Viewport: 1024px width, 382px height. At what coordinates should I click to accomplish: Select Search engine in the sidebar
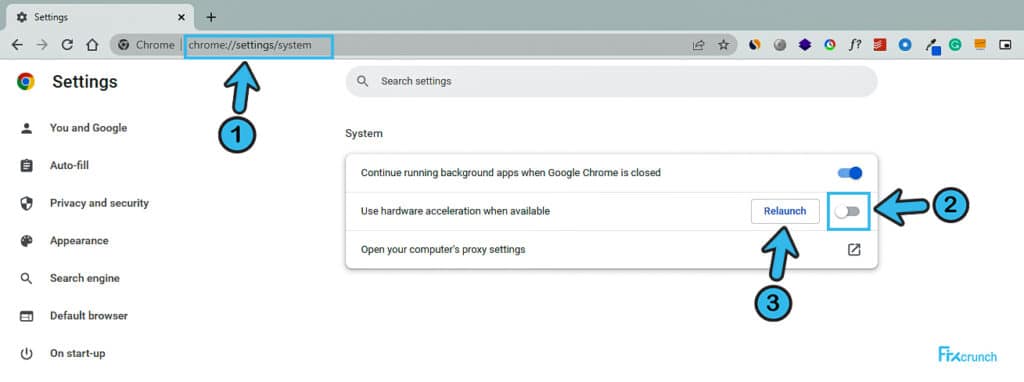pyautogui.click(x=85, y=278)
